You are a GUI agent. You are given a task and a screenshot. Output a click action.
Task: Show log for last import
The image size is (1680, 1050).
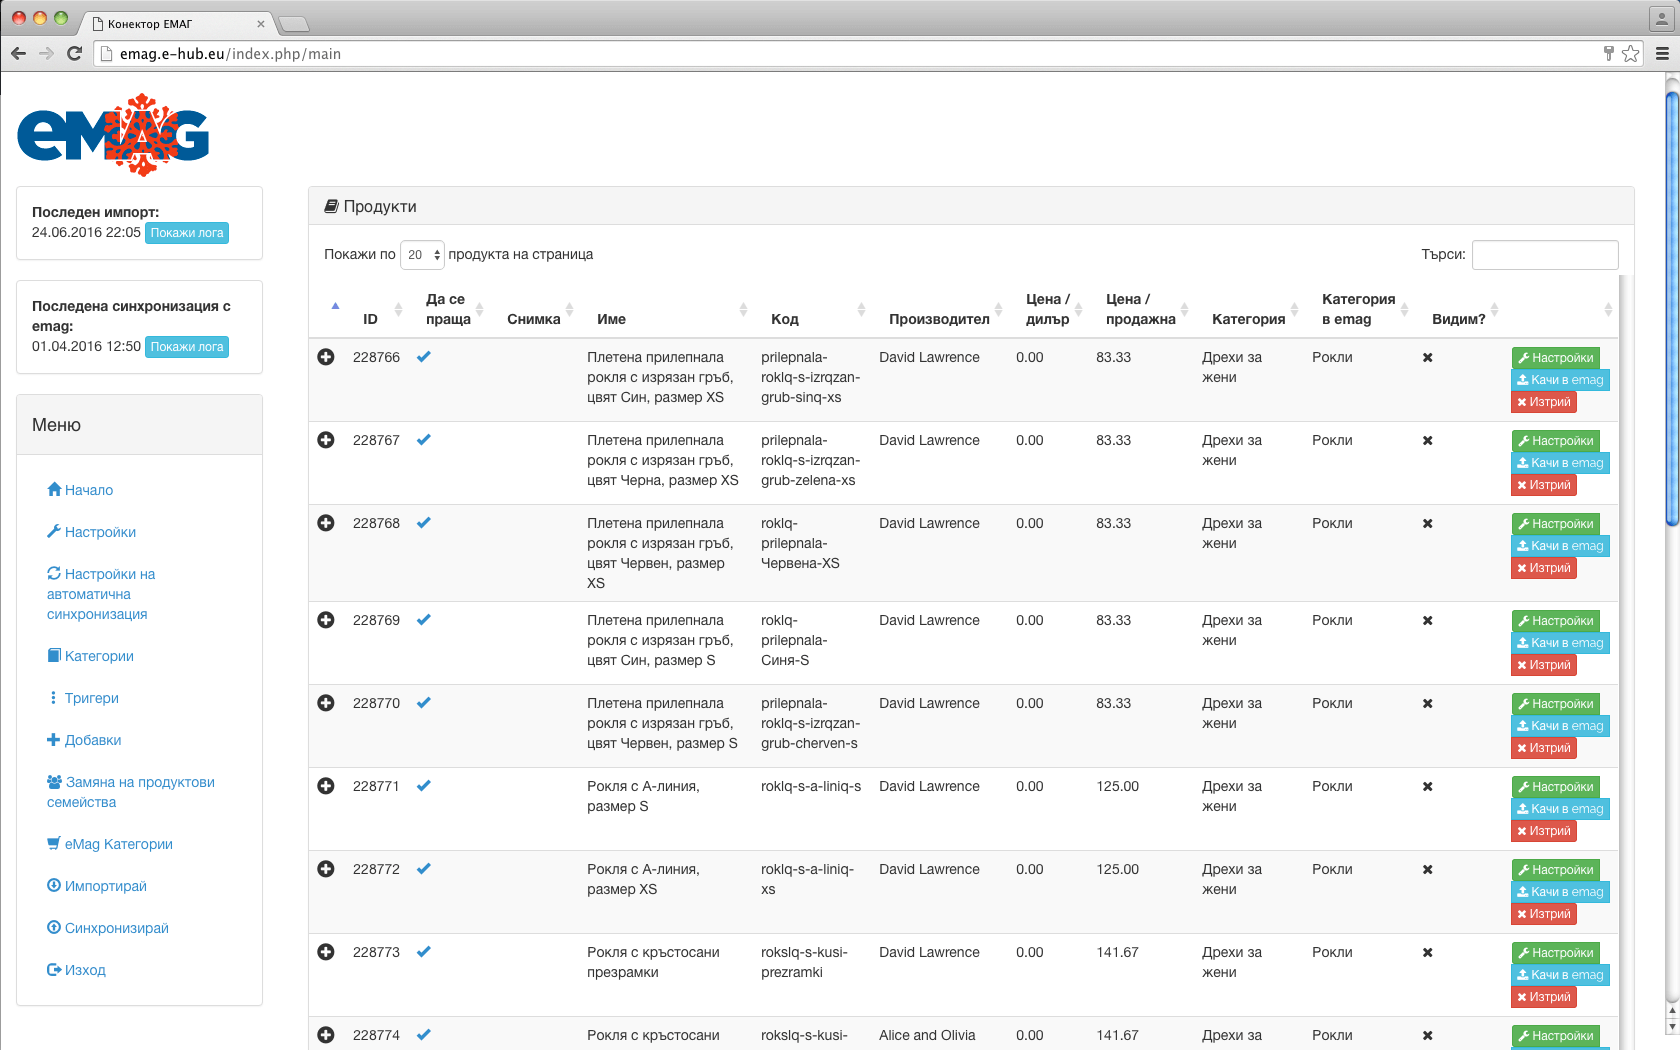click(x=187, y=233)
